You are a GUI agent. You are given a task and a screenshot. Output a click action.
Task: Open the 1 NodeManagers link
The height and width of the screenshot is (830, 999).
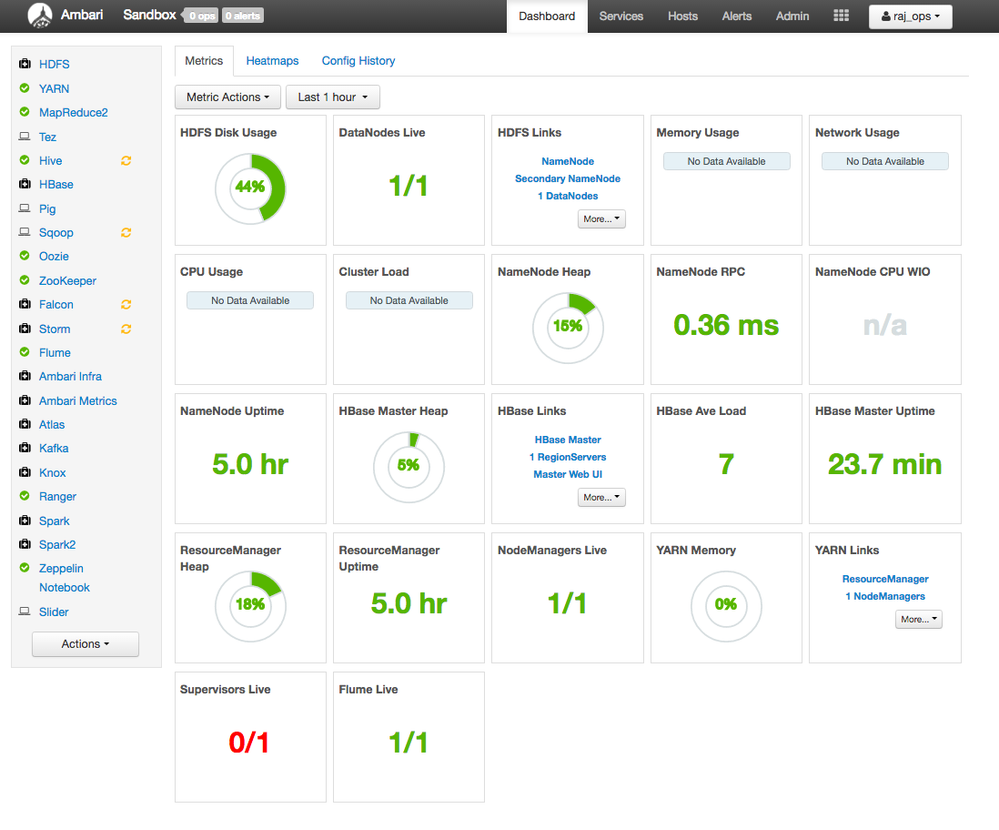tap(885, 596)
